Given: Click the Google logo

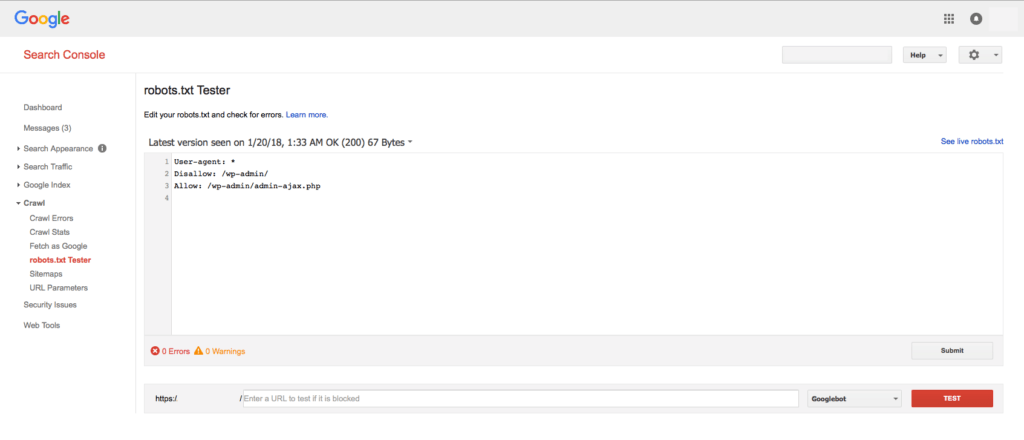Looking at the screenshot, I should (42, 19).
